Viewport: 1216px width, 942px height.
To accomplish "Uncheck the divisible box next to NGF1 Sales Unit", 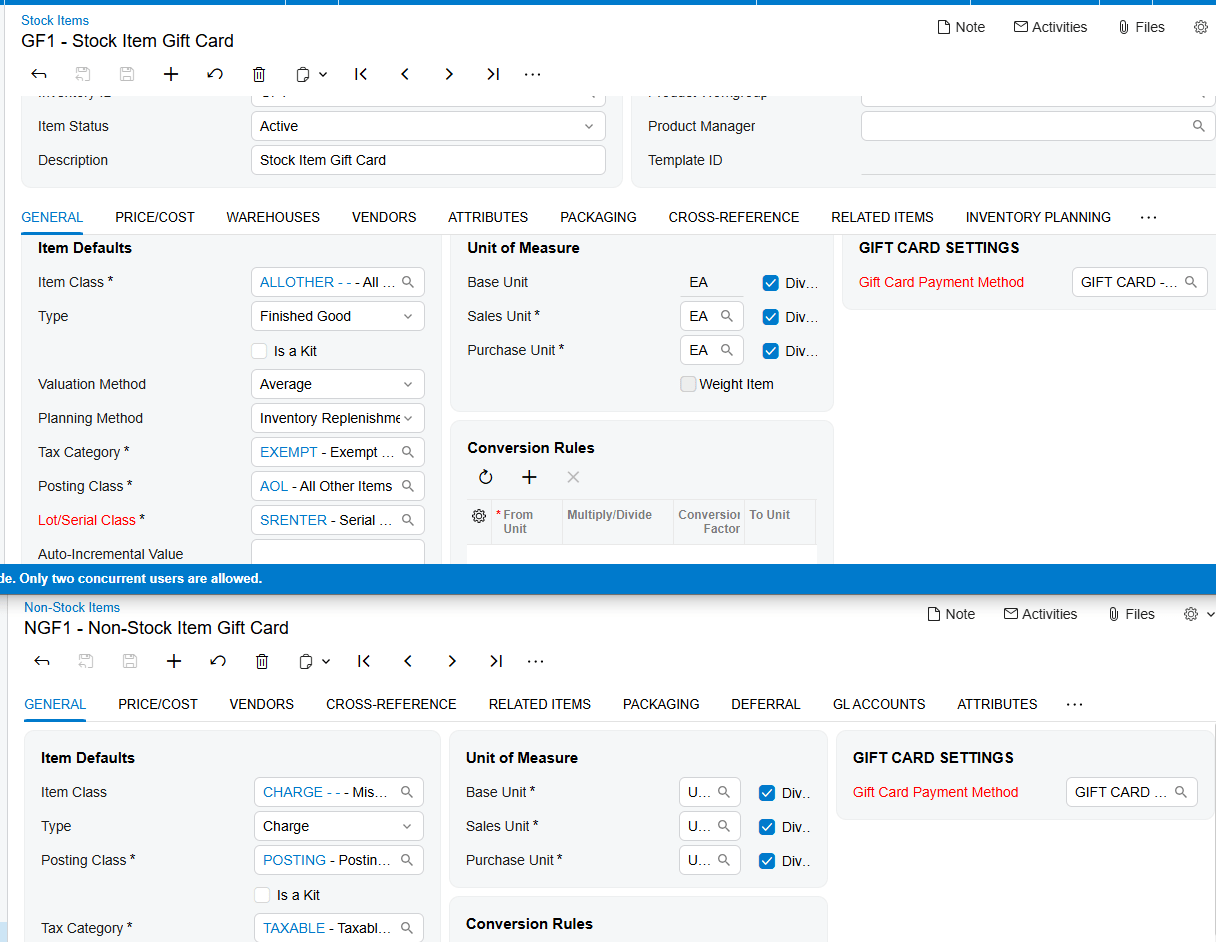I will 767,827.
